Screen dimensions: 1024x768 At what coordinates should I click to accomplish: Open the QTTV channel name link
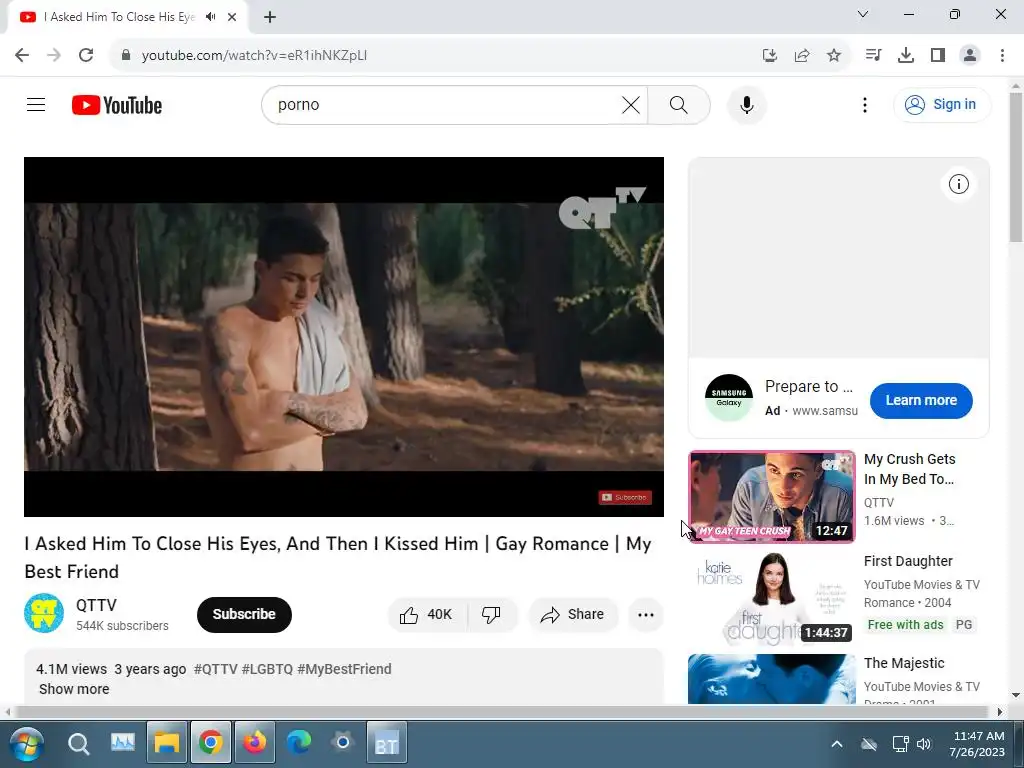(x=96, y=605)
